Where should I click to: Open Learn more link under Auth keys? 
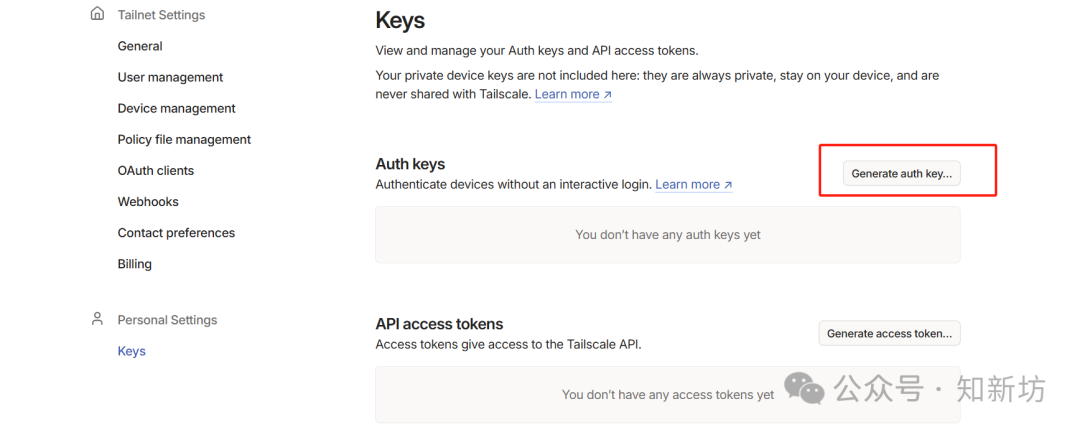(x=687, y=185)
